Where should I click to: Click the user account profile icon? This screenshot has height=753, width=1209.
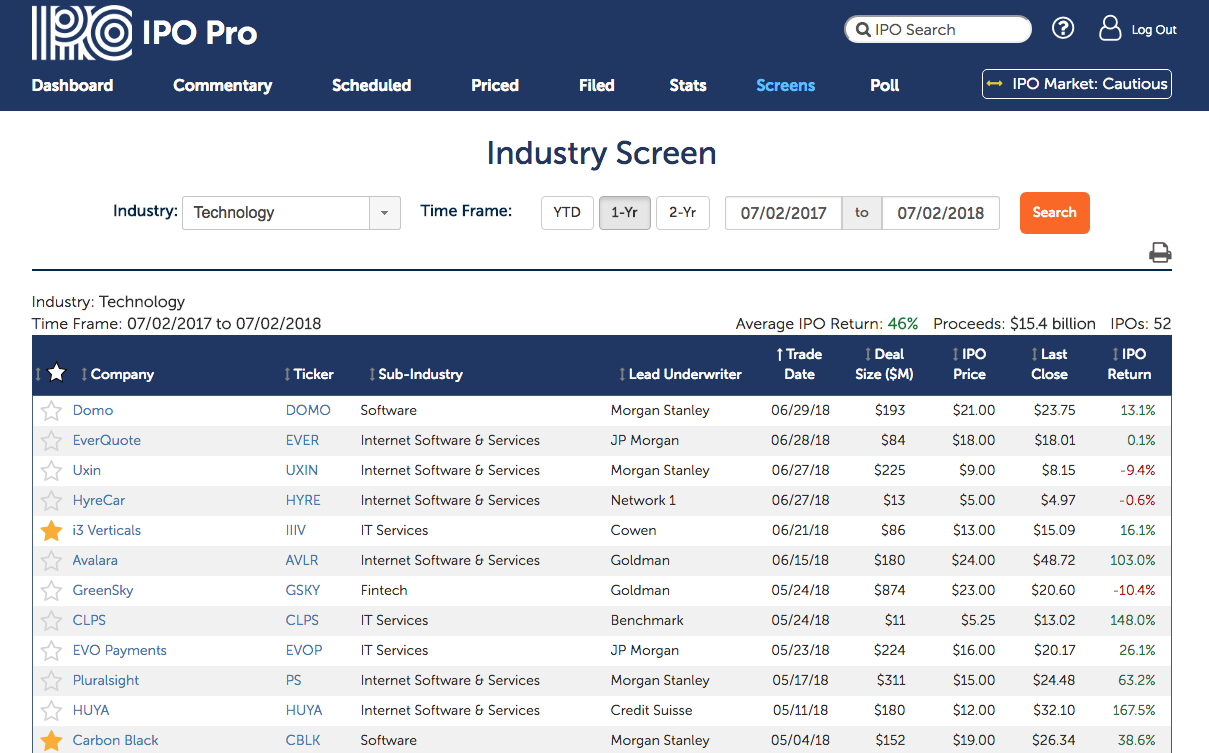pyautogui.click(x=1110, y=28)
